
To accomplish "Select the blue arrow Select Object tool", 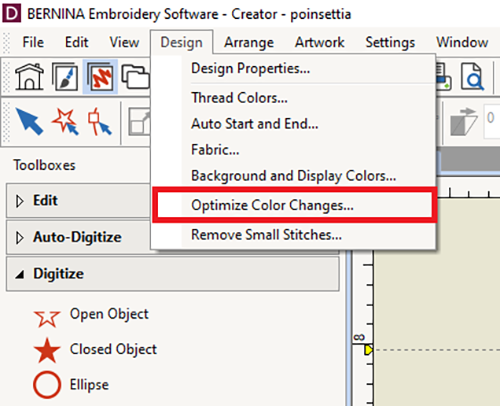I will (30, 122).
